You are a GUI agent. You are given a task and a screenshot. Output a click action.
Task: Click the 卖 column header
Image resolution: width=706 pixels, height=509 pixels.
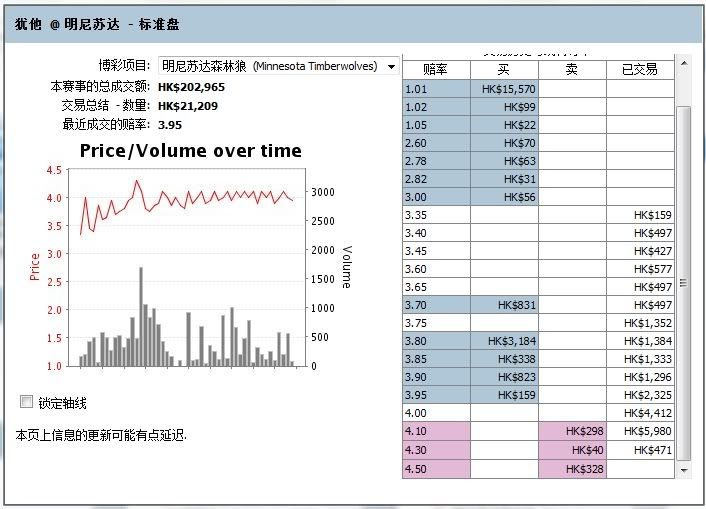tap(572, 69)
